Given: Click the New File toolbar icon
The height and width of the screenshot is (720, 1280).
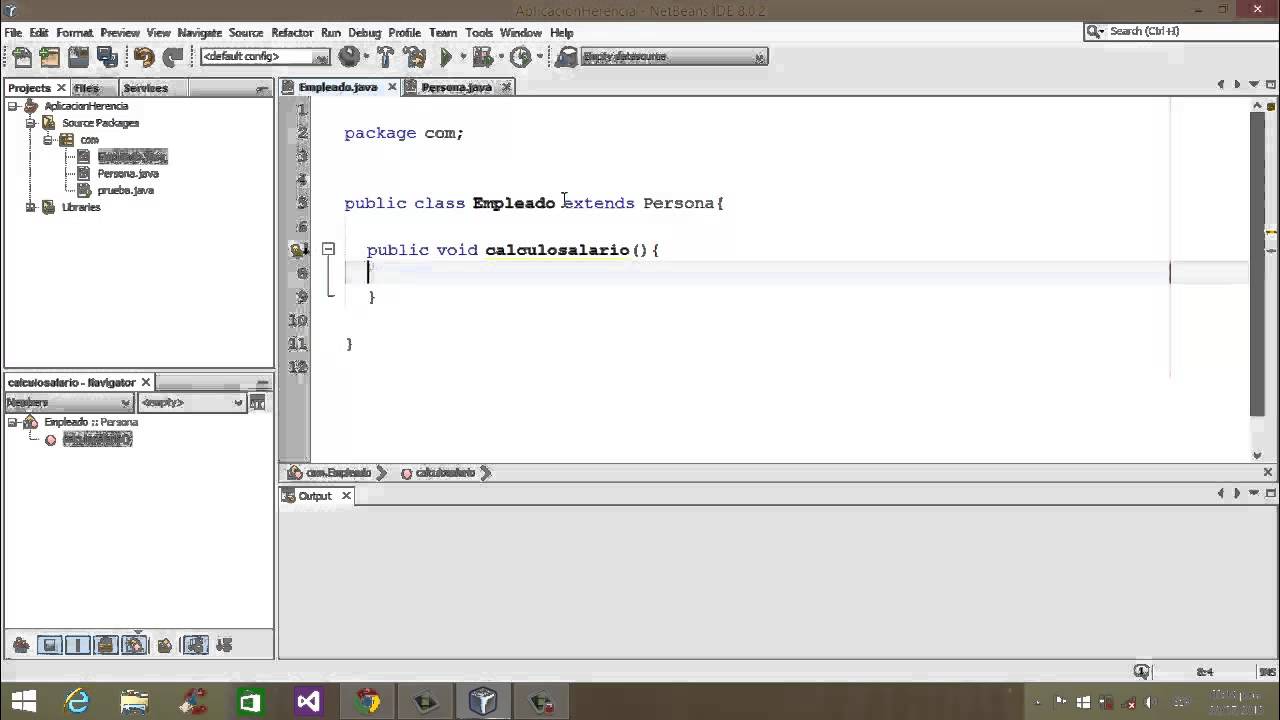Looking at the screenshot, I should click(21, 57).
